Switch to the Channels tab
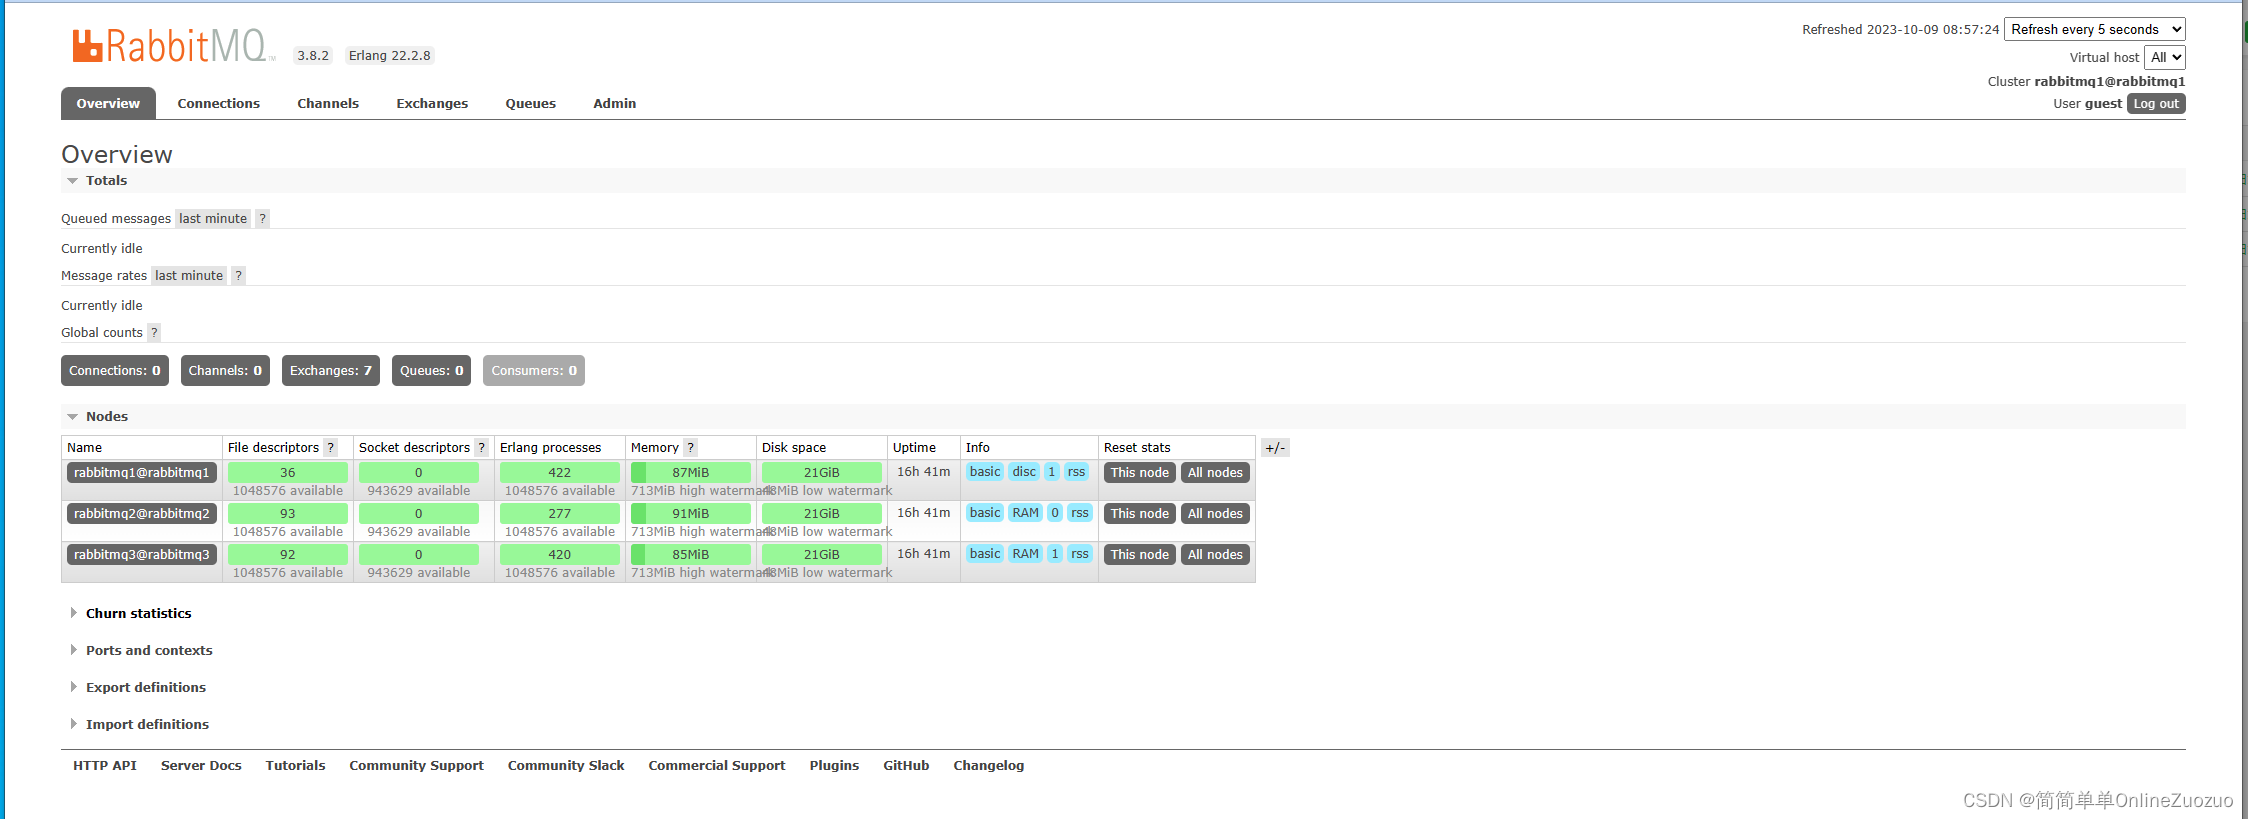 click(x=328, y=103)
